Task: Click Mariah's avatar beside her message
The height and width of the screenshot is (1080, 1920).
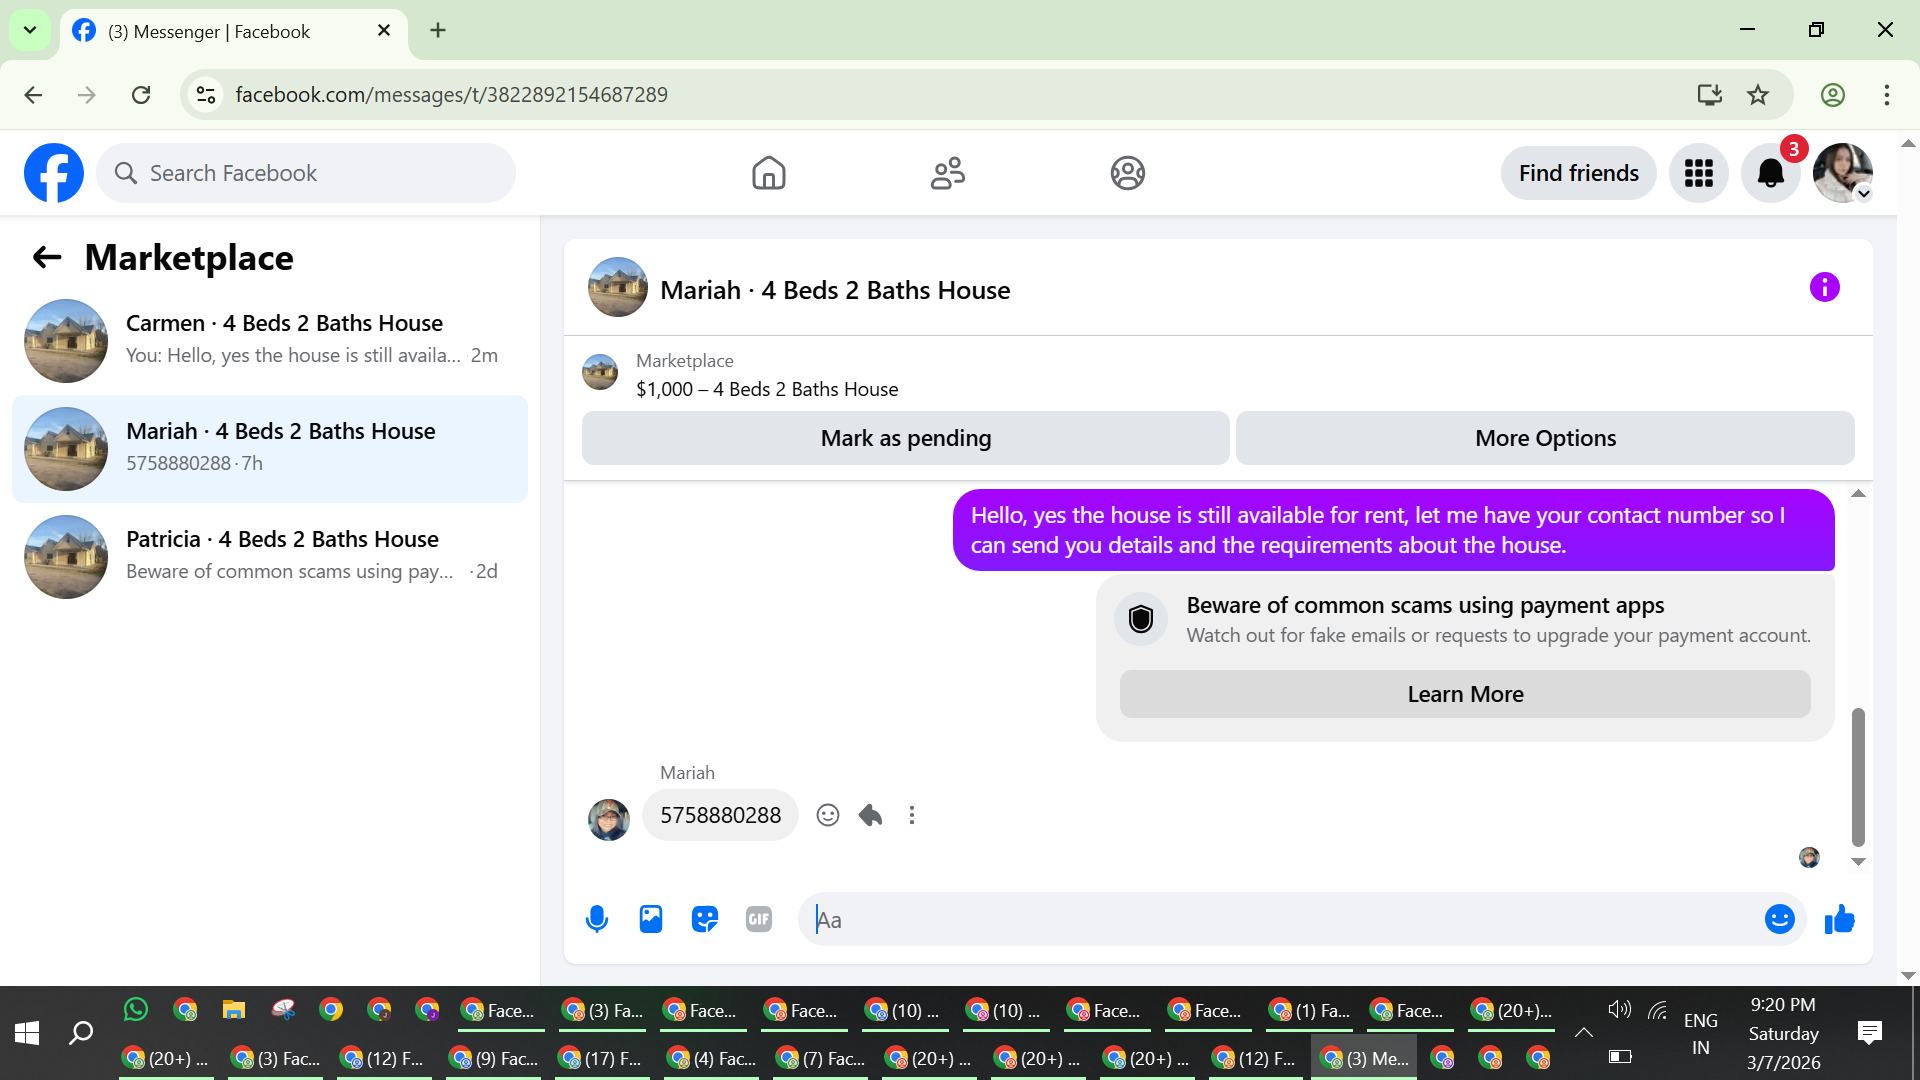Action: click(x=609, y=819)
